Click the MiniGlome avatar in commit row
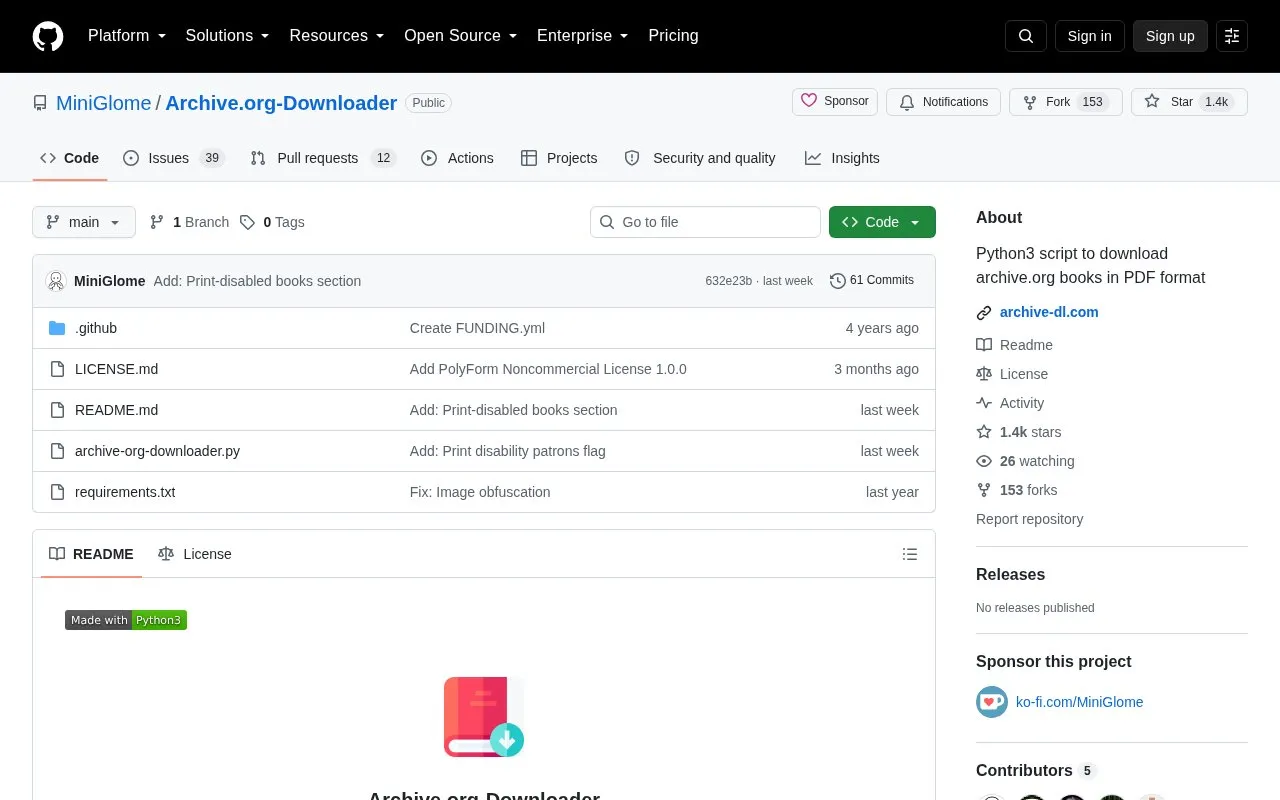 [x=56, y=281]
